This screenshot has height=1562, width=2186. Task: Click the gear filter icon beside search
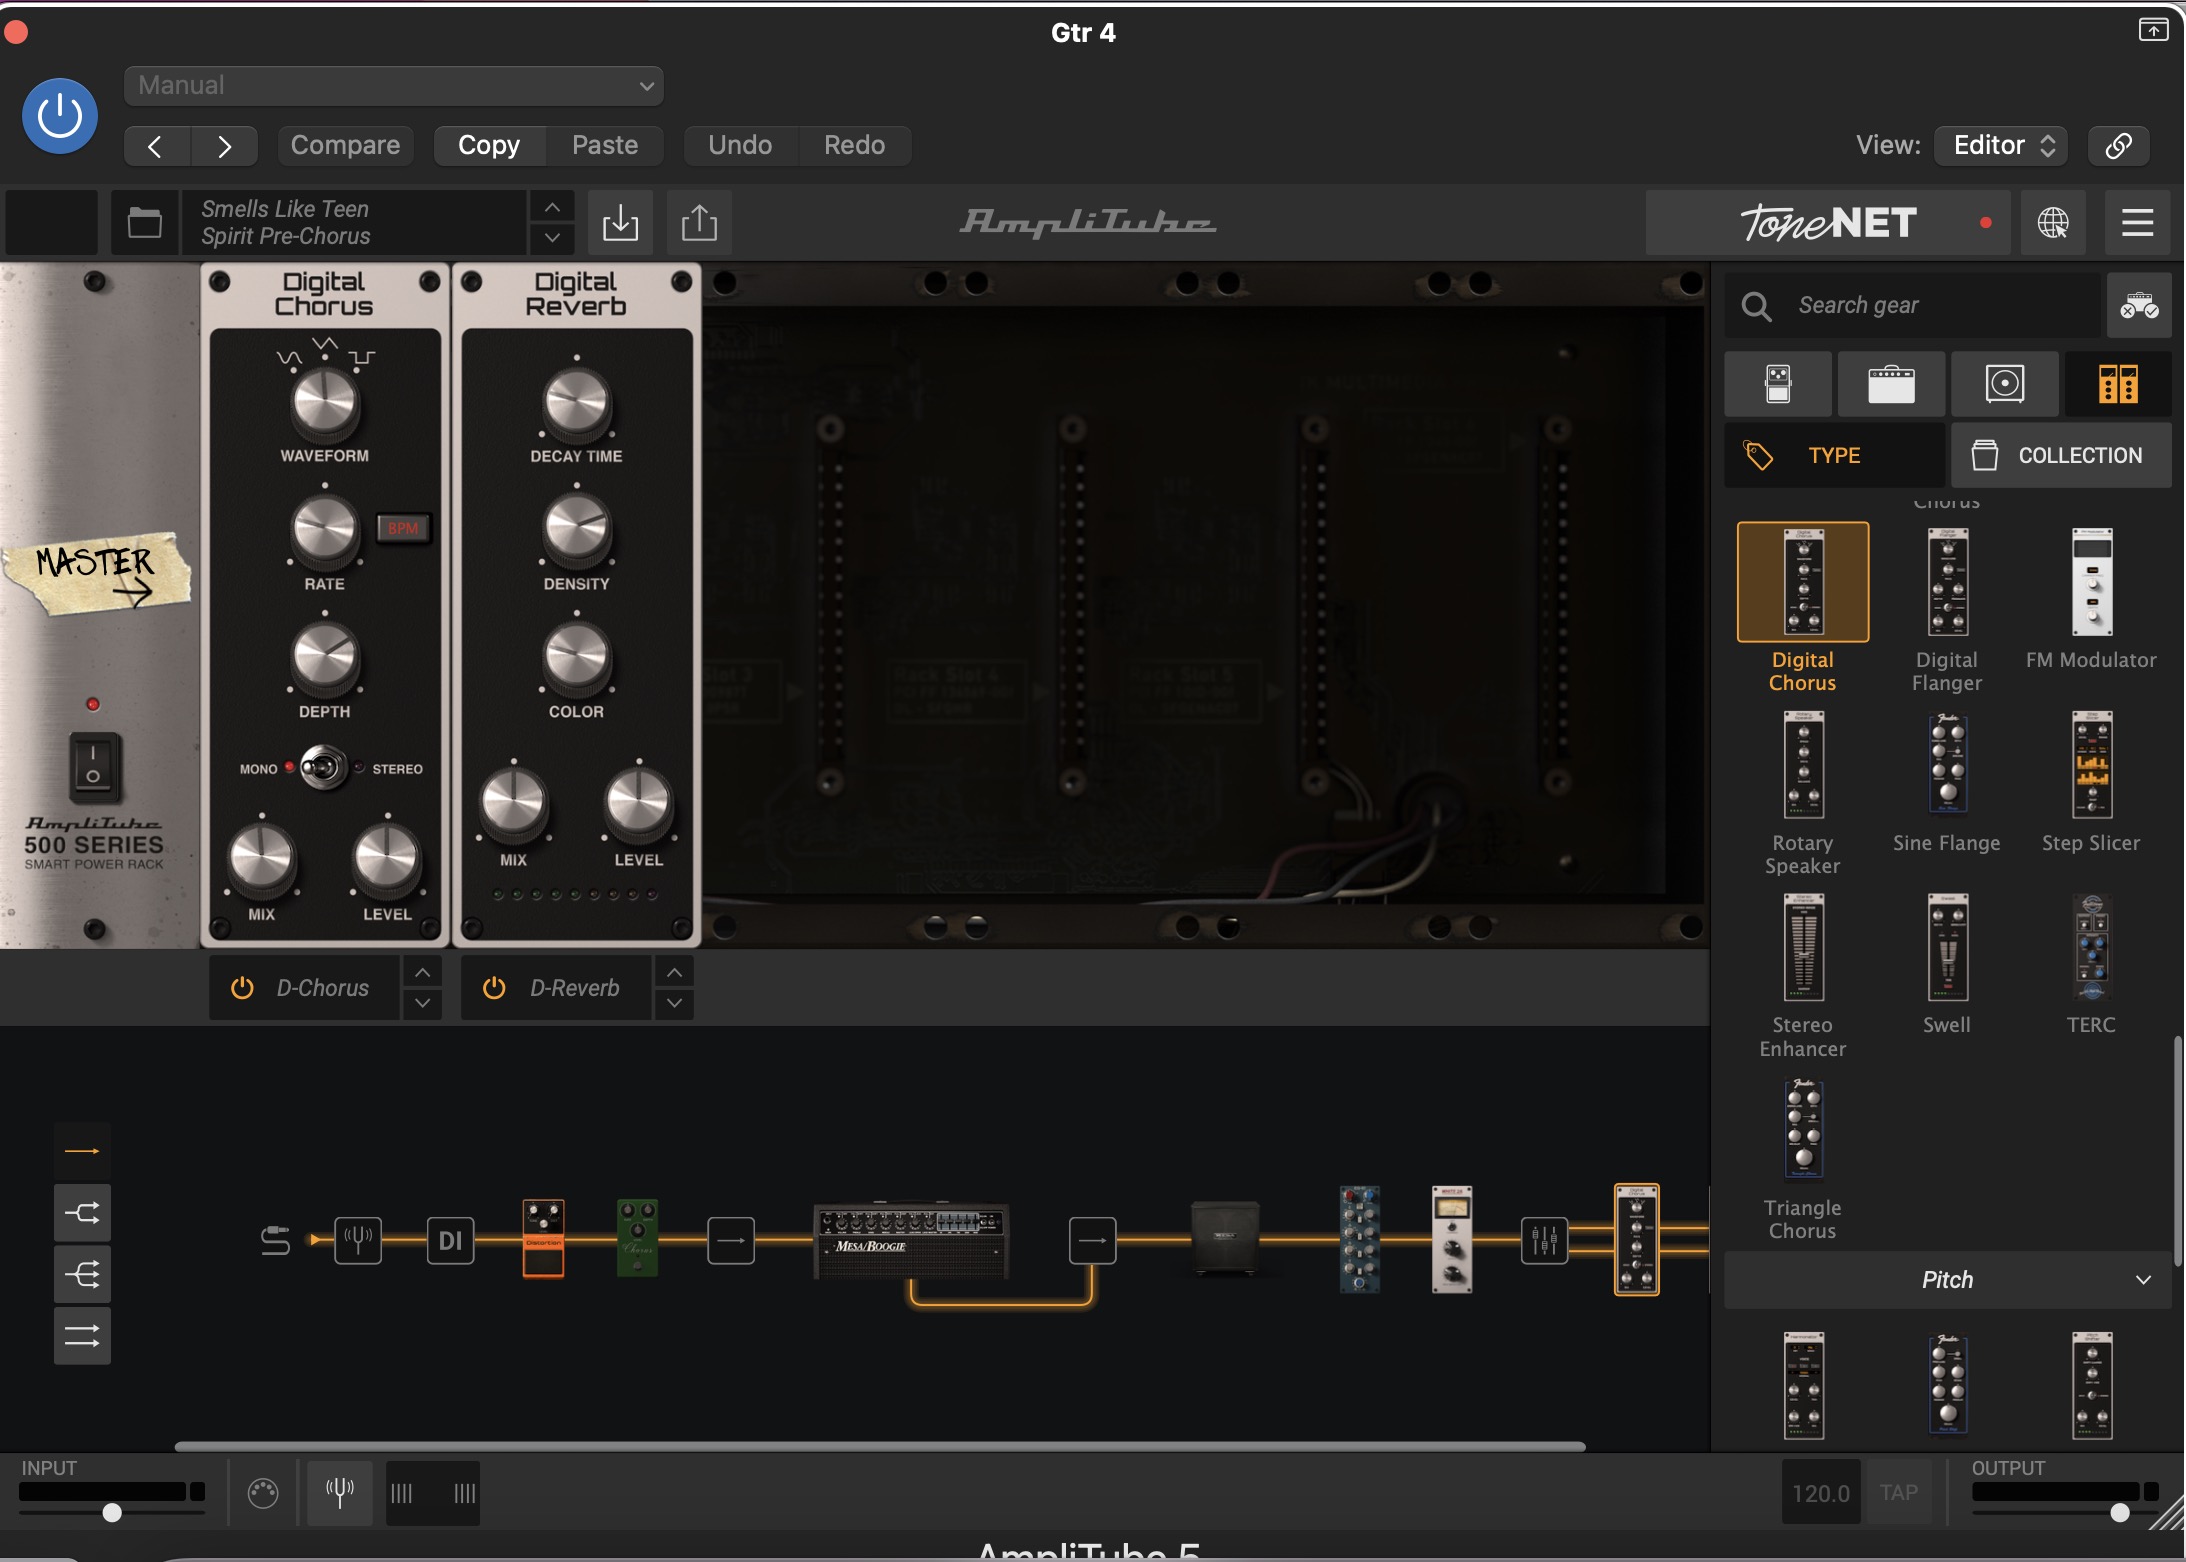tap(2139, 305)
